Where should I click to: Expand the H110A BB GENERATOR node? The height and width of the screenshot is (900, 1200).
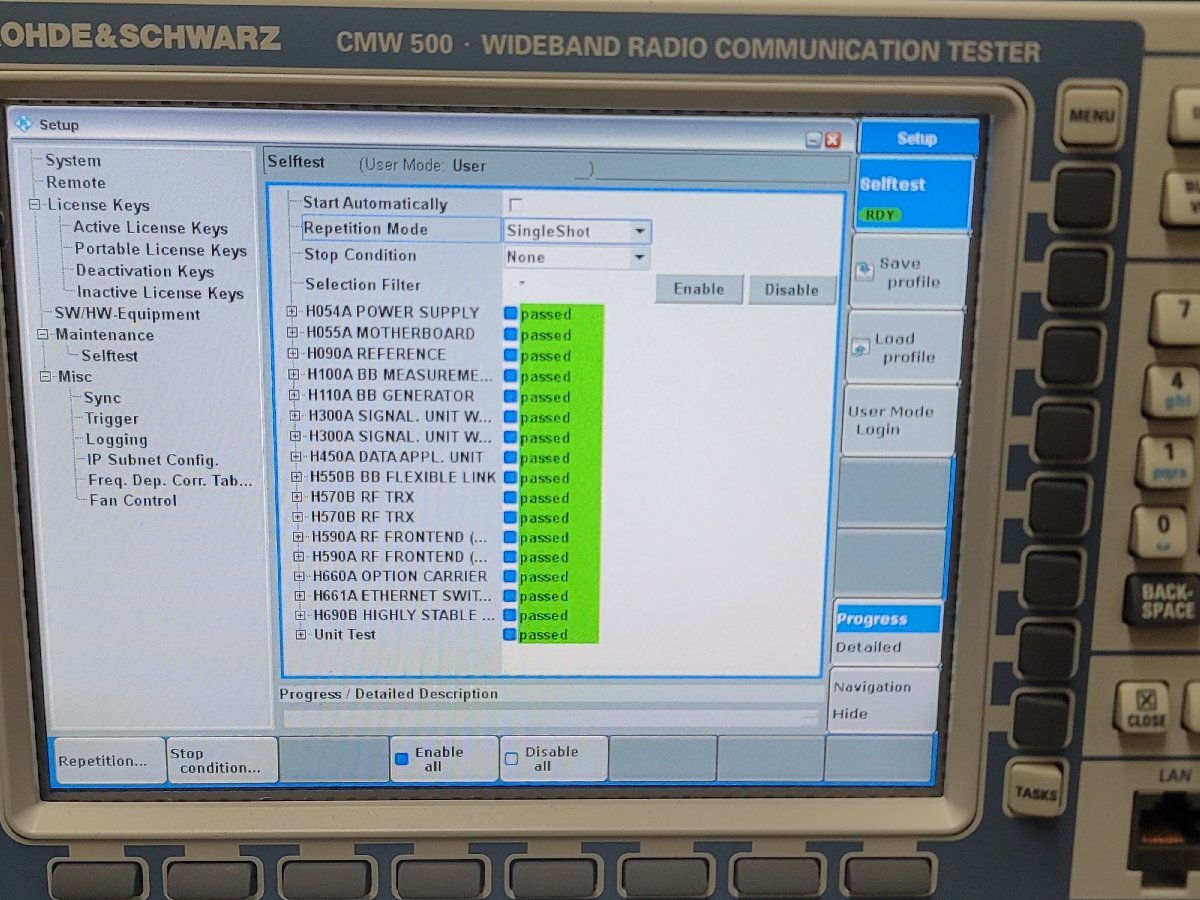click(x=295, y=395)
